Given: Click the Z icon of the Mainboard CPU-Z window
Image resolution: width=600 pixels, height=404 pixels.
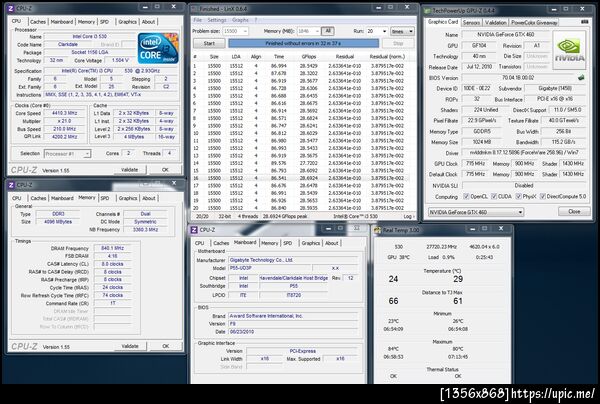Looking at the screenshot, I should [194, 230].
